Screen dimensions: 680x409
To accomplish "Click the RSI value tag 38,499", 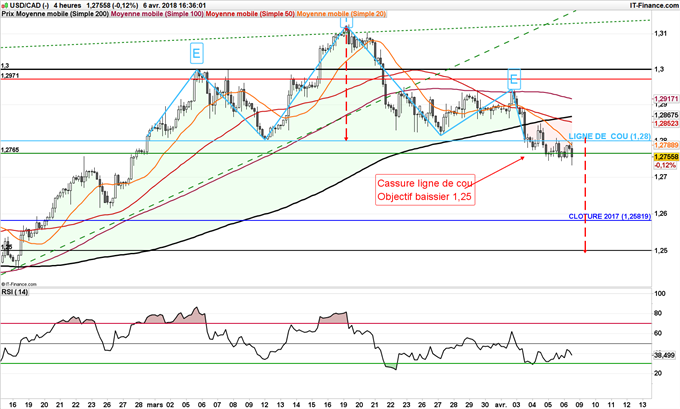I will coord(664,355).
